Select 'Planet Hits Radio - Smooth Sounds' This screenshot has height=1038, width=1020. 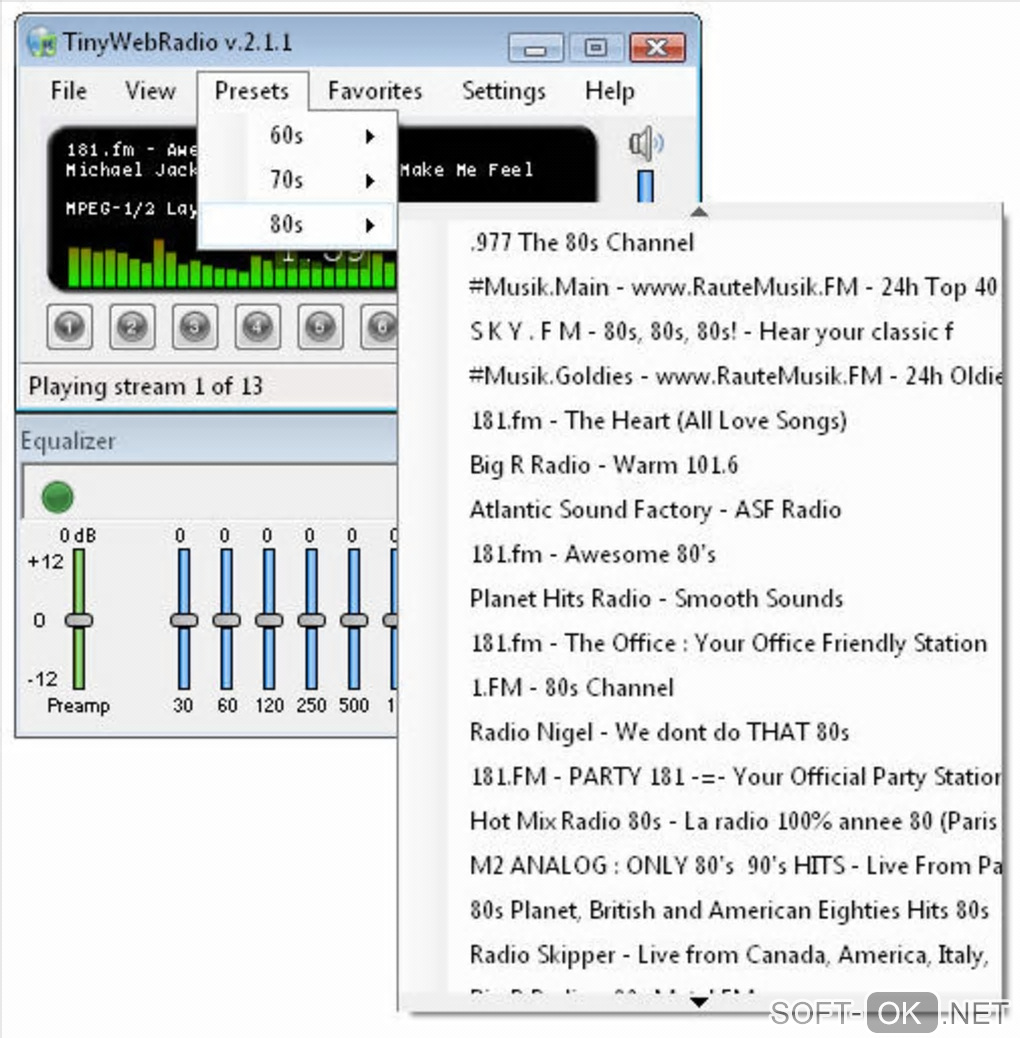tap(700, 598)
